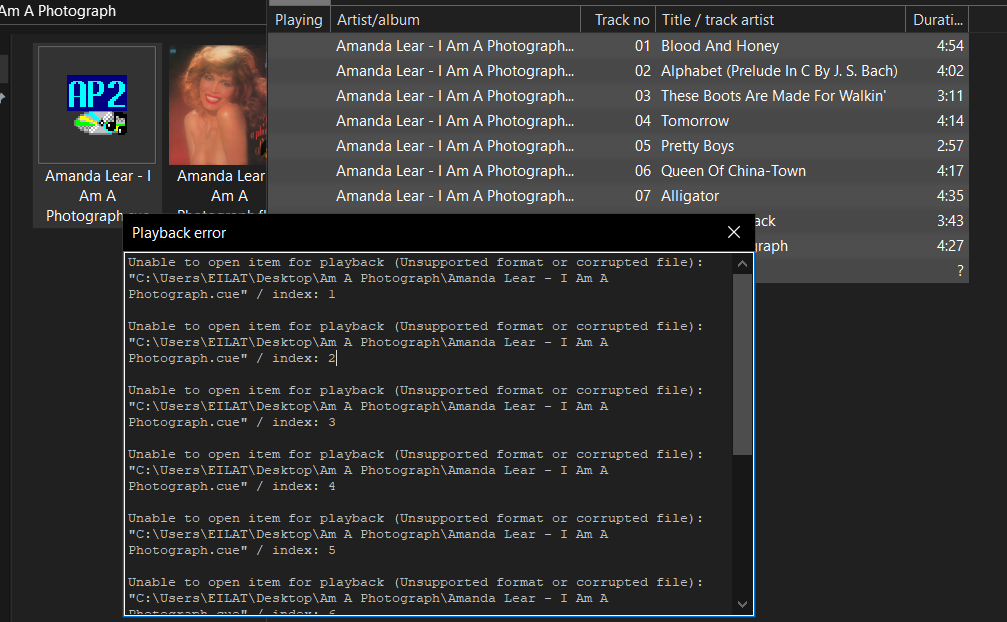Screen dimensions: 1007x622
Task: Open the AP2 cue file icon
Action: 97,105
